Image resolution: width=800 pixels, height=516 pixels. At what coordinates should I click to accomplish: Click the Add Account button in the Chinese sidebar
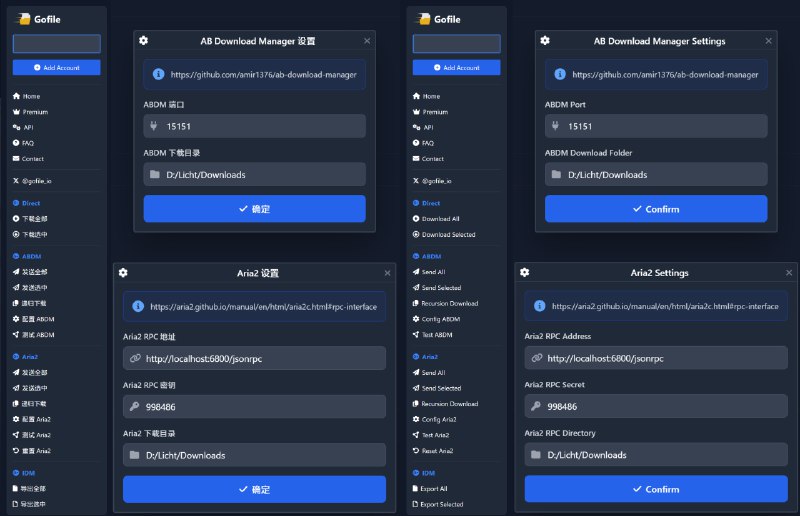[57, 67]
